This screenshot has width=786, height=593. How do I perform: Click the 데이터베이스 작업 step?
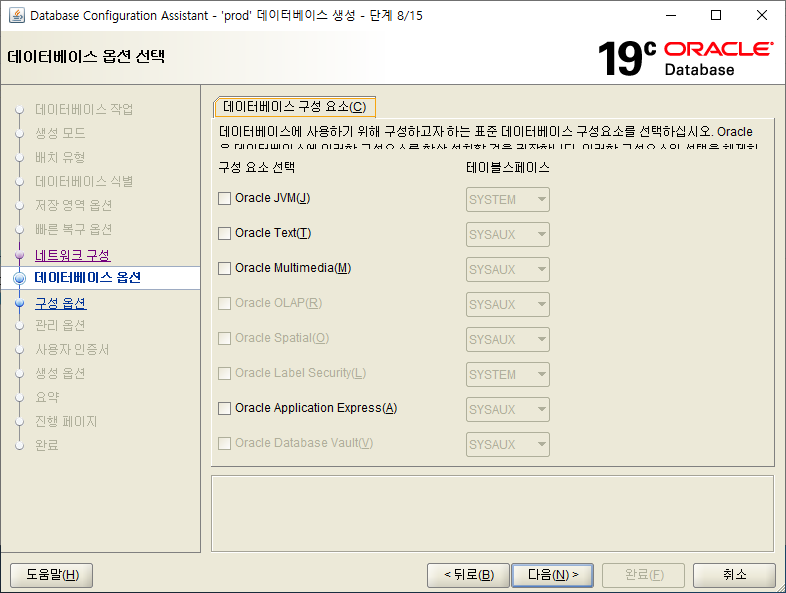84,109
